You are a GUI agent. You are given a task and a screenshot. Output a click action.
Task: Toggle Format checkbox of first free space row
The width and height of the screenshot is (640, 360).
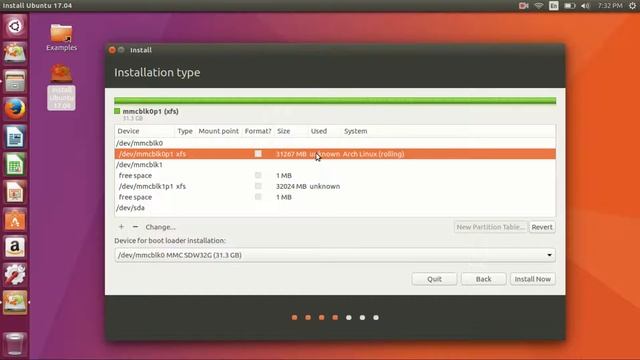tap(258, 176)
